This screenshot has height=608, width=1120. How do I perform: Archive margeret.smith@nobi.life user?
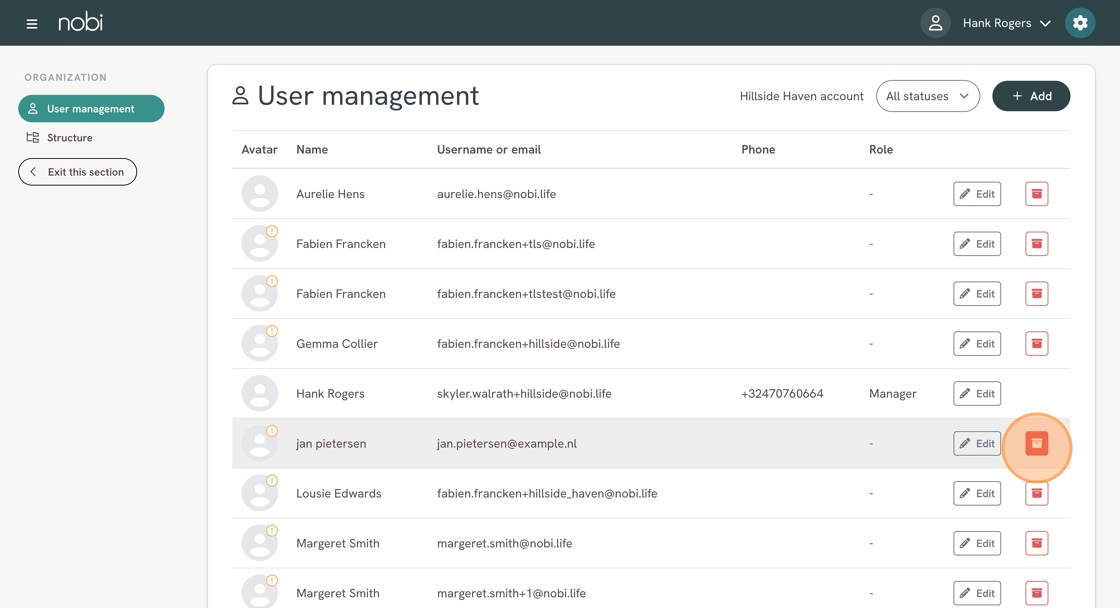[1036, 544]
